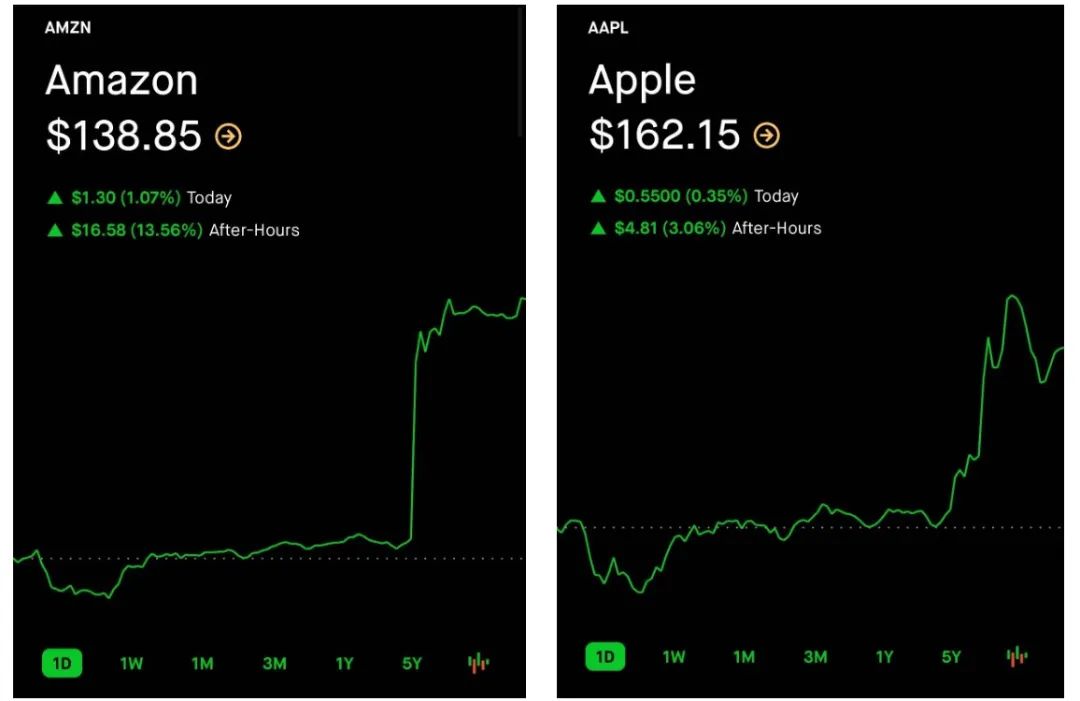Open Amazon details via the arrow icon
Screen dimensions: 1080x701
(229, 136)
